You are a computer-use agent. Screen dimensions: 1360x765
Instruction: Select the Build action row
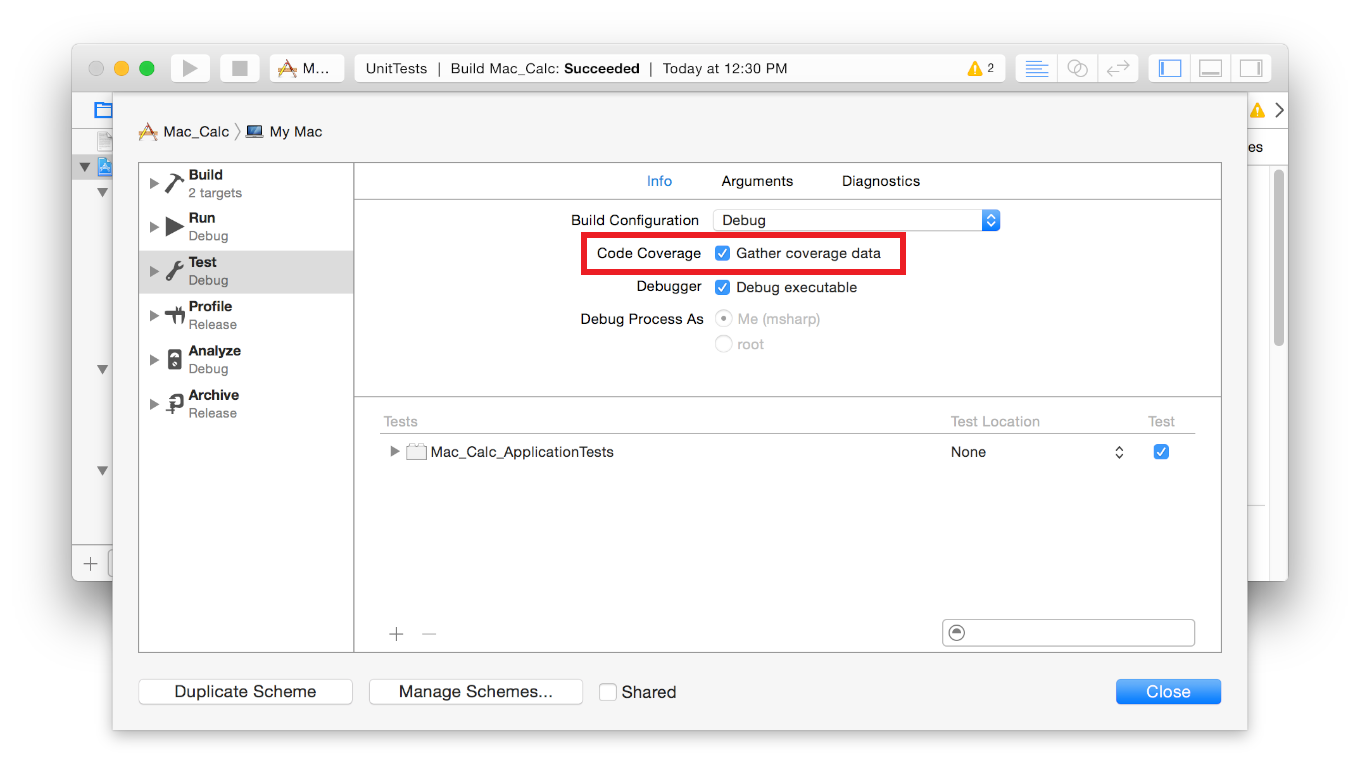pos(246,183)
